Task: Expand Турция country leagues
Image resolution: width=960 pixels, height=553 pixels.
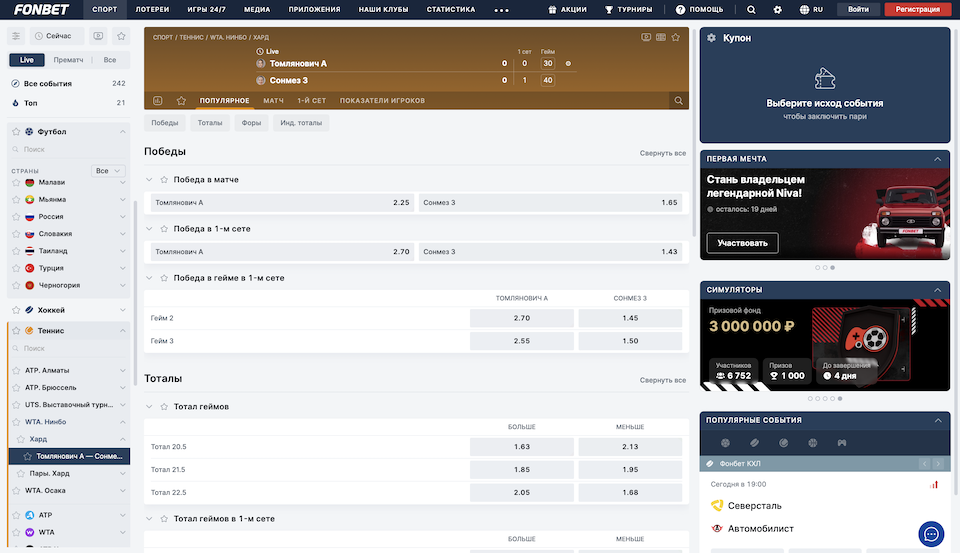Action: [122, 268]
